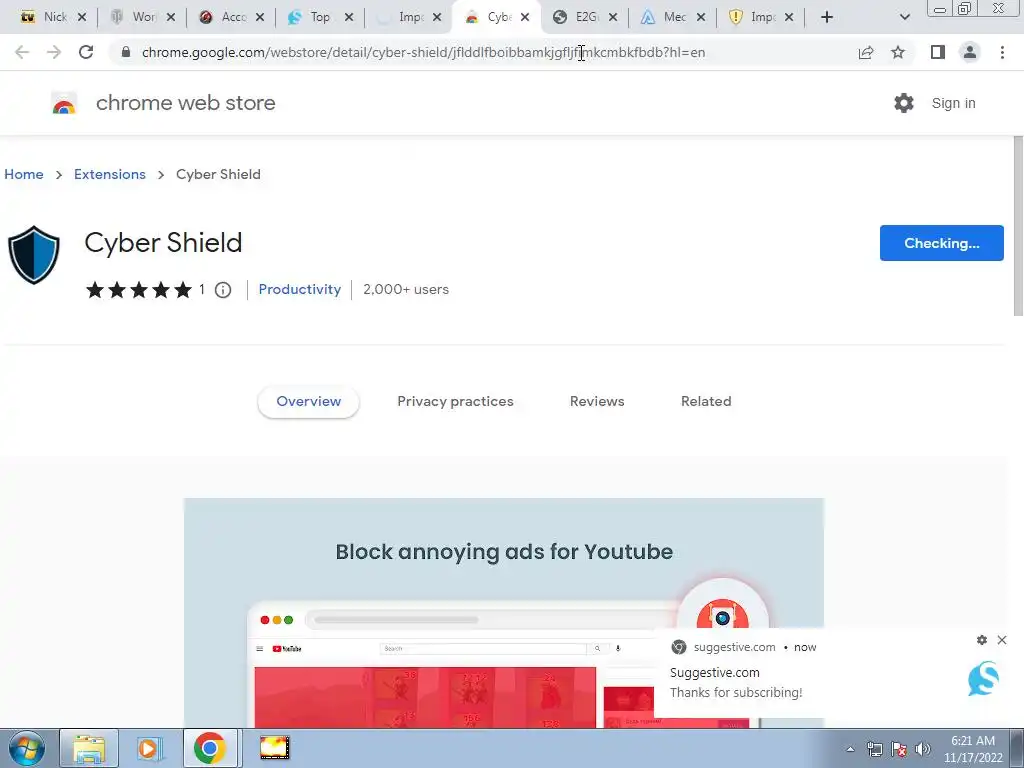This screenshot has width=1024, height=768.
Task: Open the volume speaker tray icon
Action: coord(923,749)
